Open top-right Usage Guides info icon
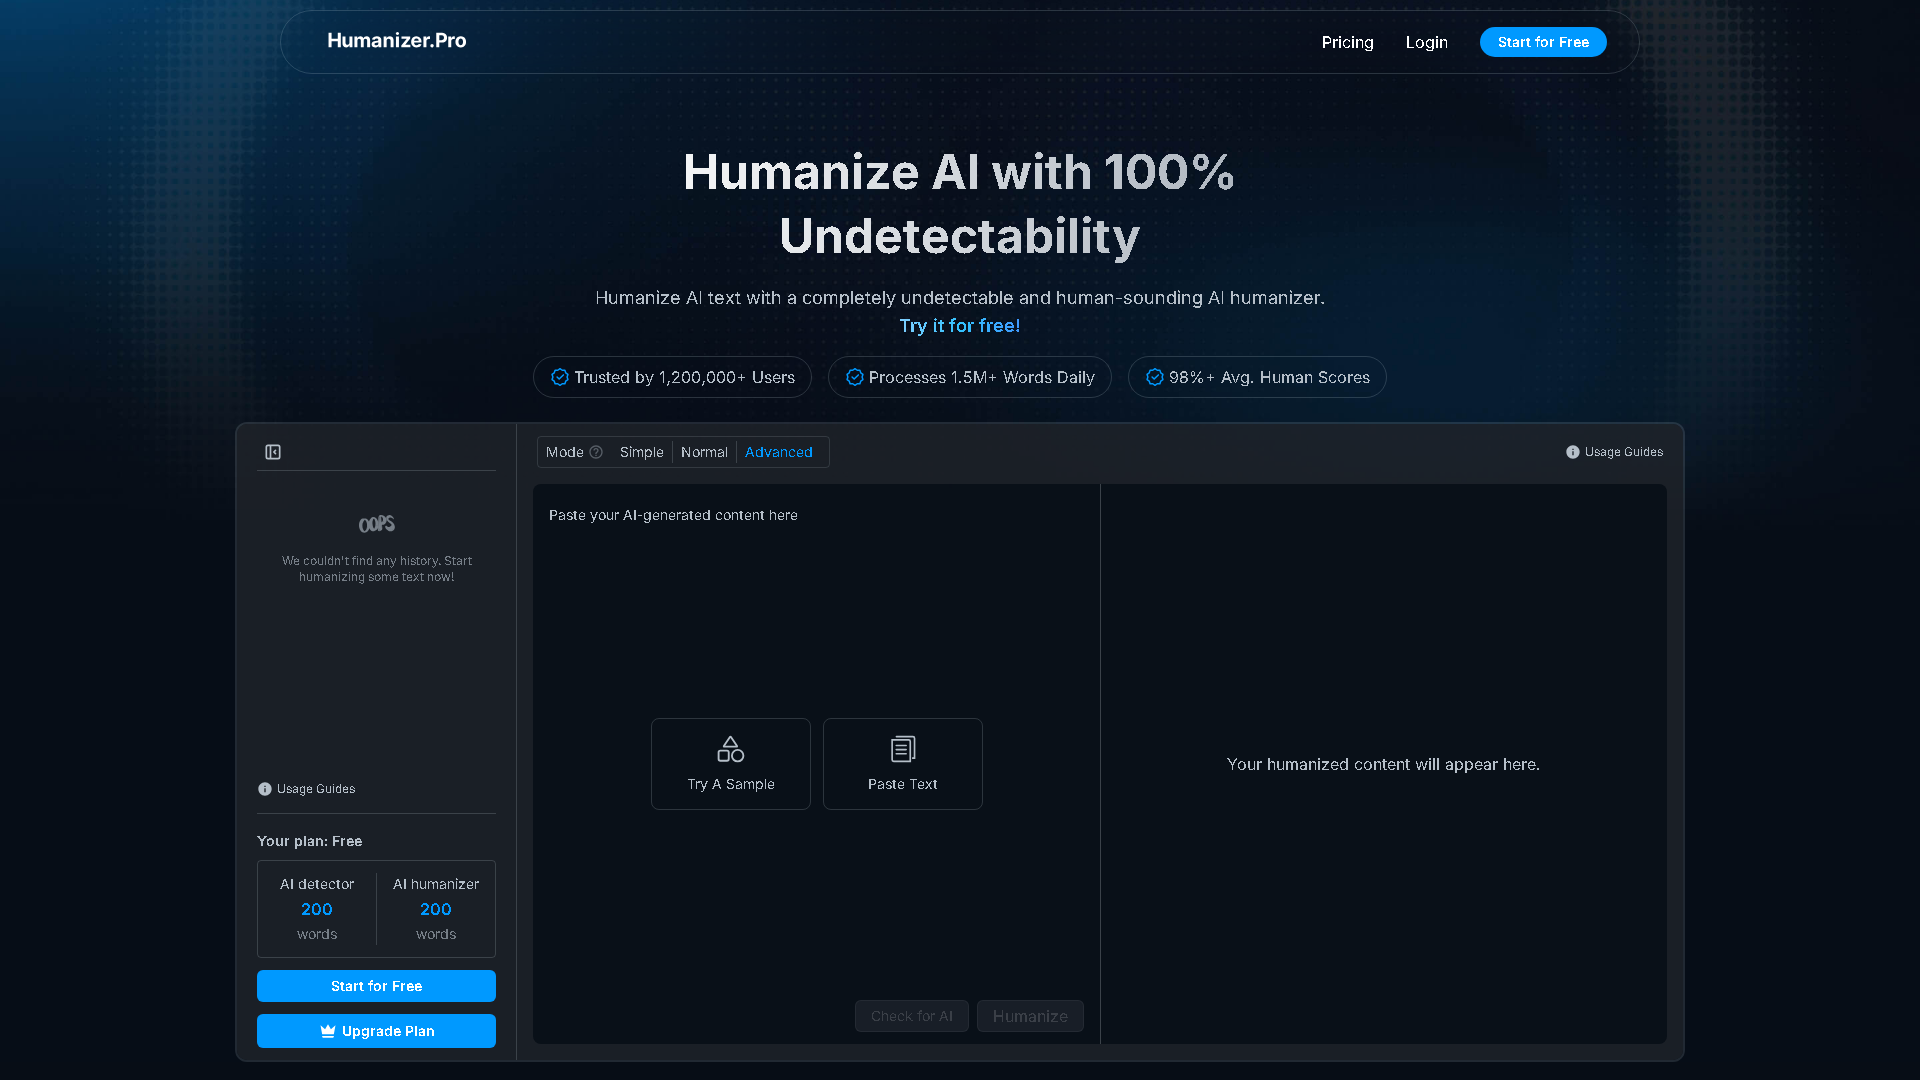Viewport: 1920px width, 1080px height. pyautogui.click(x=1572, y=452)
